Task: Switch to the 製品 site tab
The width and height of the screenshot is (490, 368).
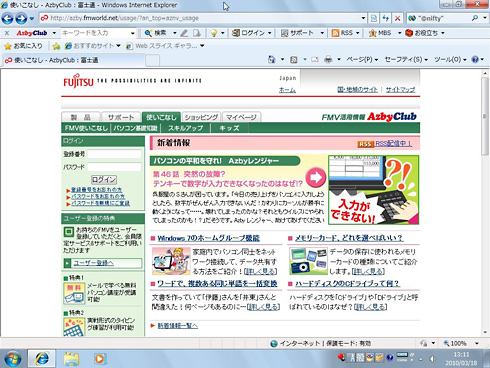Action: (81, 117)
